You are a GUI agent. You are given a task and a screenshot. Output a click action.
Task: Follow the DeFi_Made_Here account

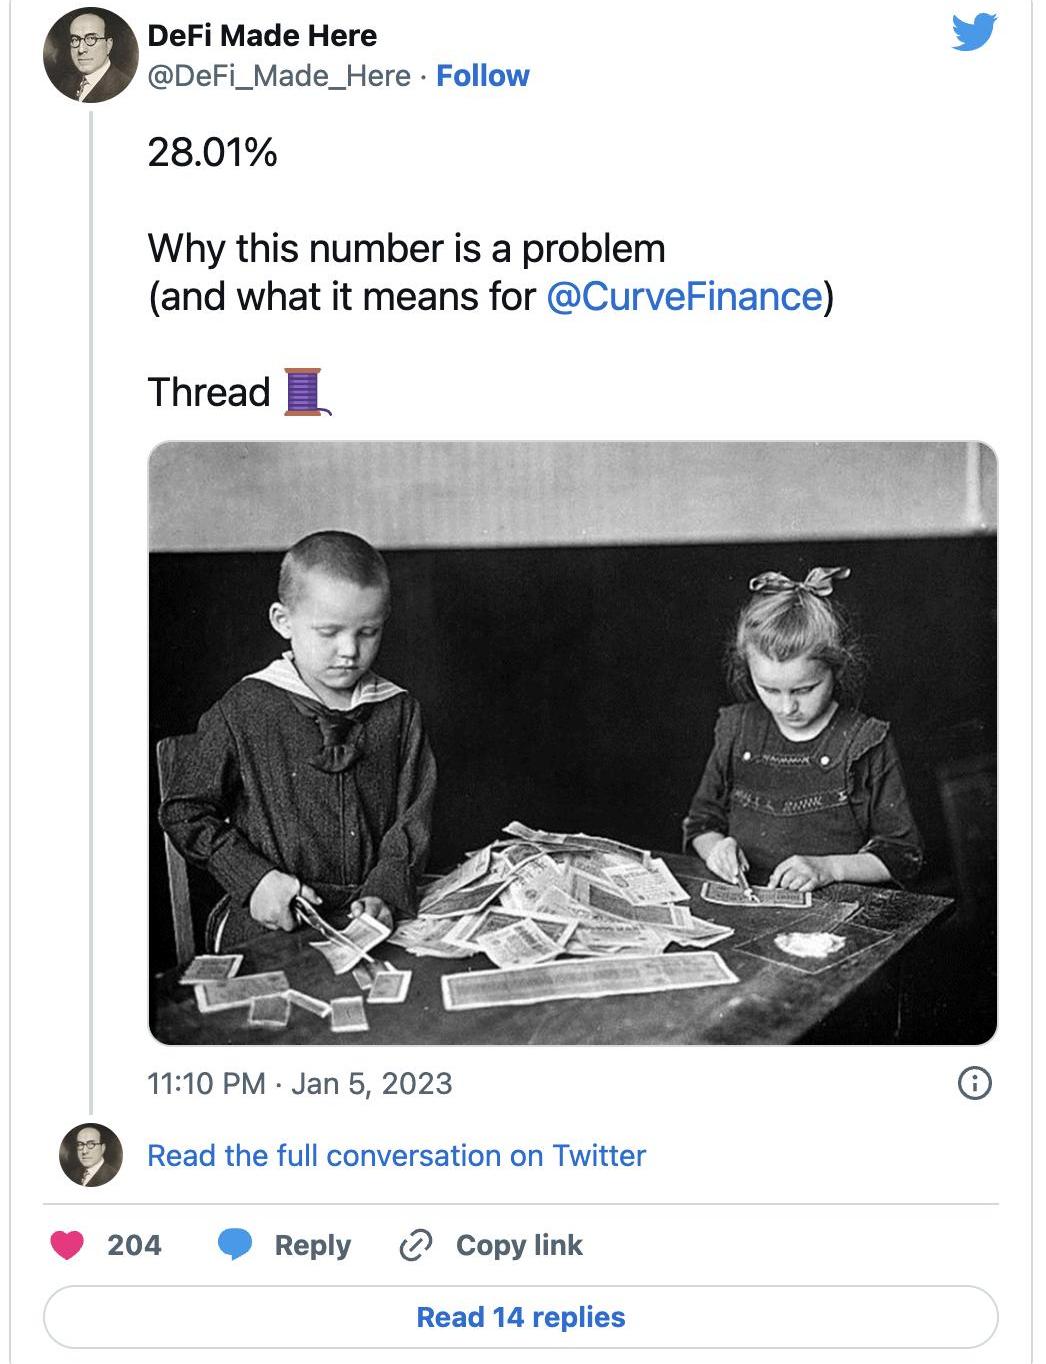click(483, 76)
